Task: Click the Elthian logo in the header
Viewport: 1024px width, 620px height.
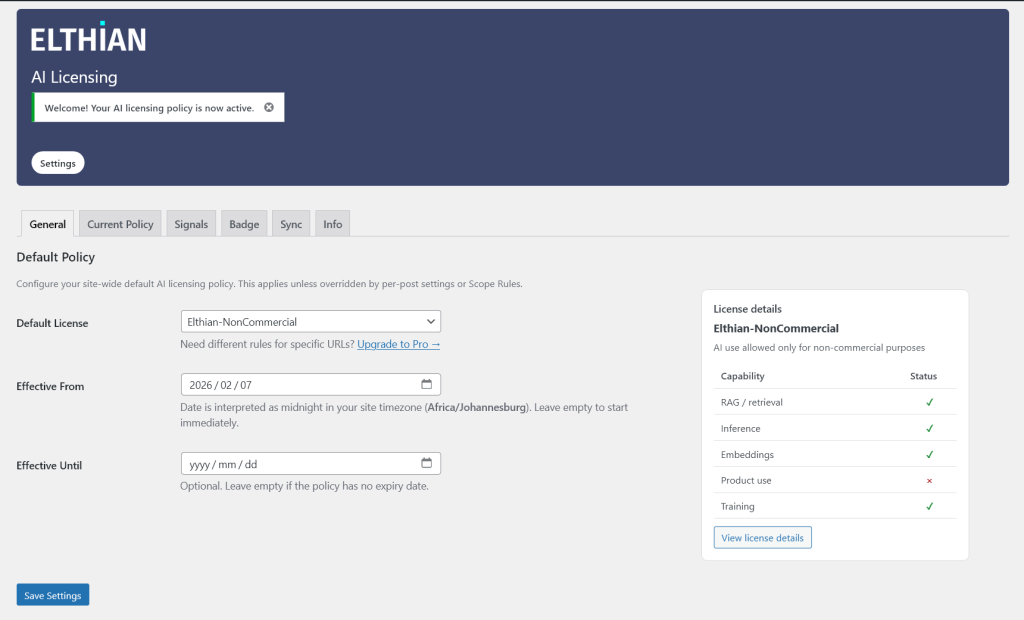Action: coord(88,38)
